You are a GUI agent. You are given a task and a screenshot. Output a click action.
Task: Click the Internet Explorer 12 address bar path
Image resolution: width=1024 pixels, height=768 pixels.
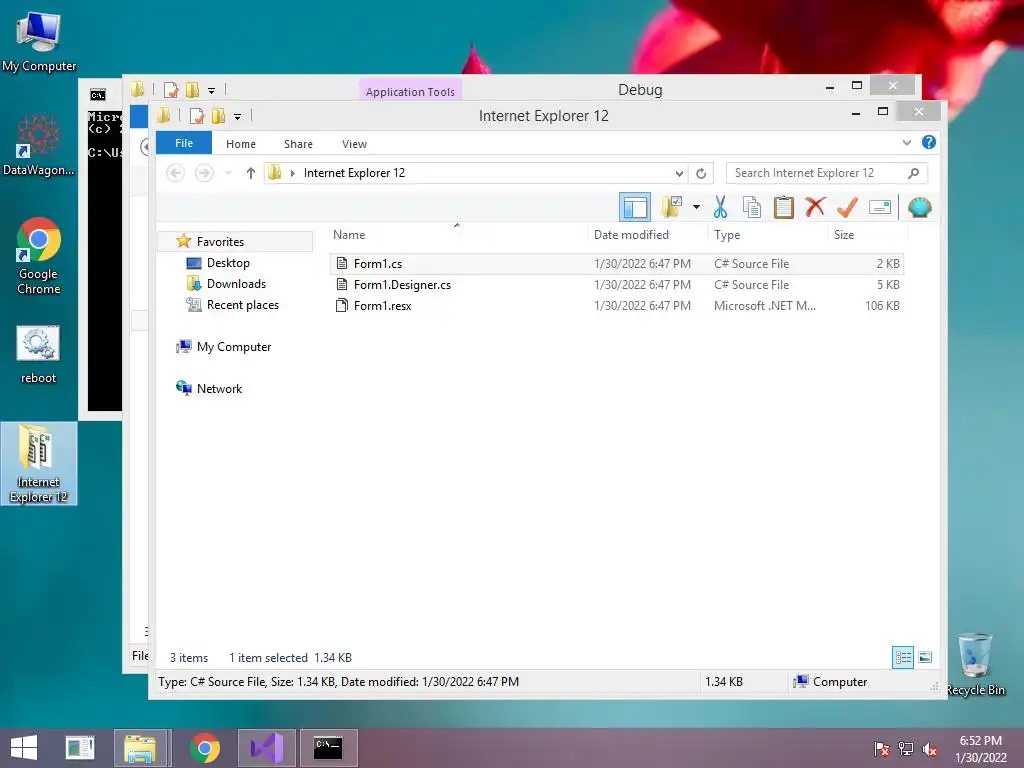pos(354,173)
